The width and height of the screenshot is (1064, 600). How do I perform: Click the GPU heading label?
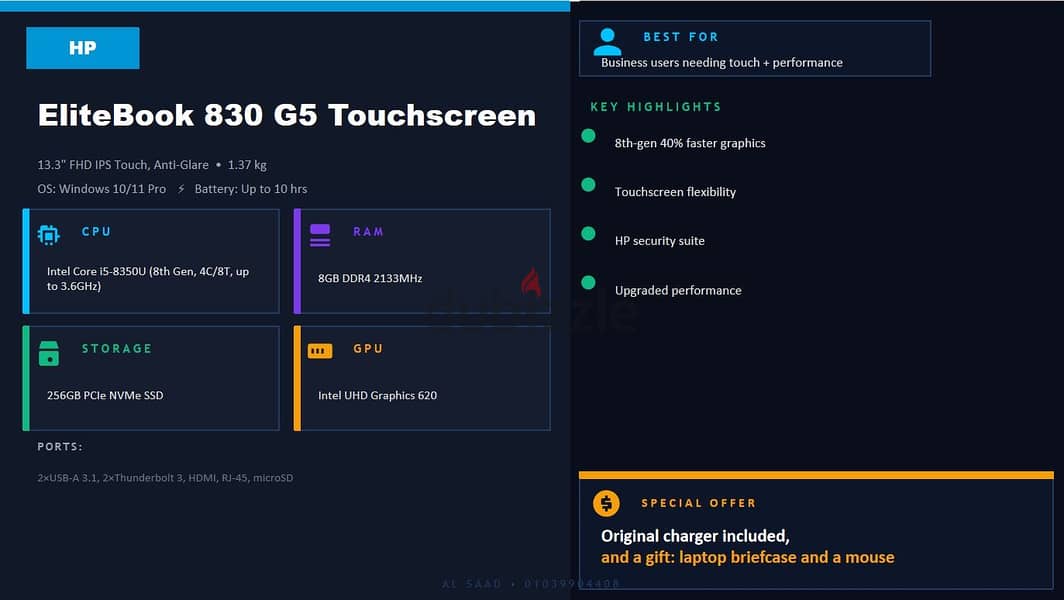tap(368, 348)
